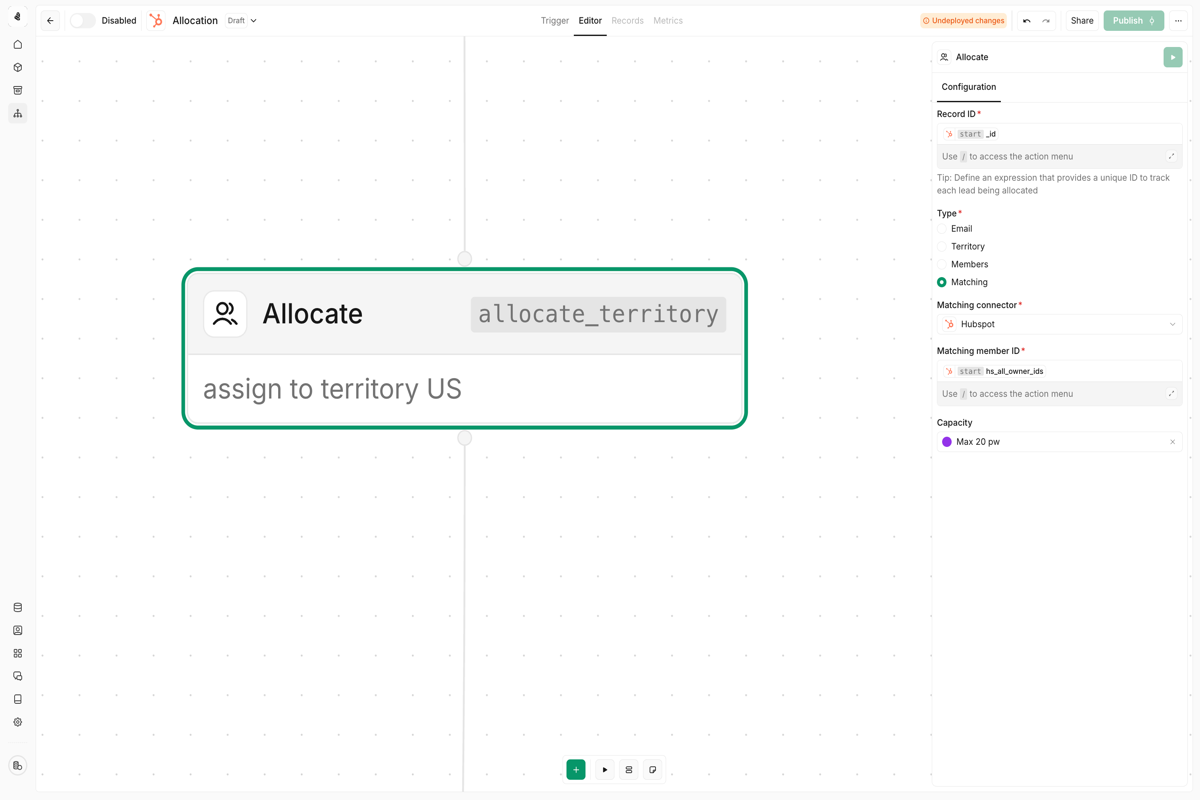Open settings gear in left sidebar
The width and height of the screenshot is (1200, 800).
point(18,722)
